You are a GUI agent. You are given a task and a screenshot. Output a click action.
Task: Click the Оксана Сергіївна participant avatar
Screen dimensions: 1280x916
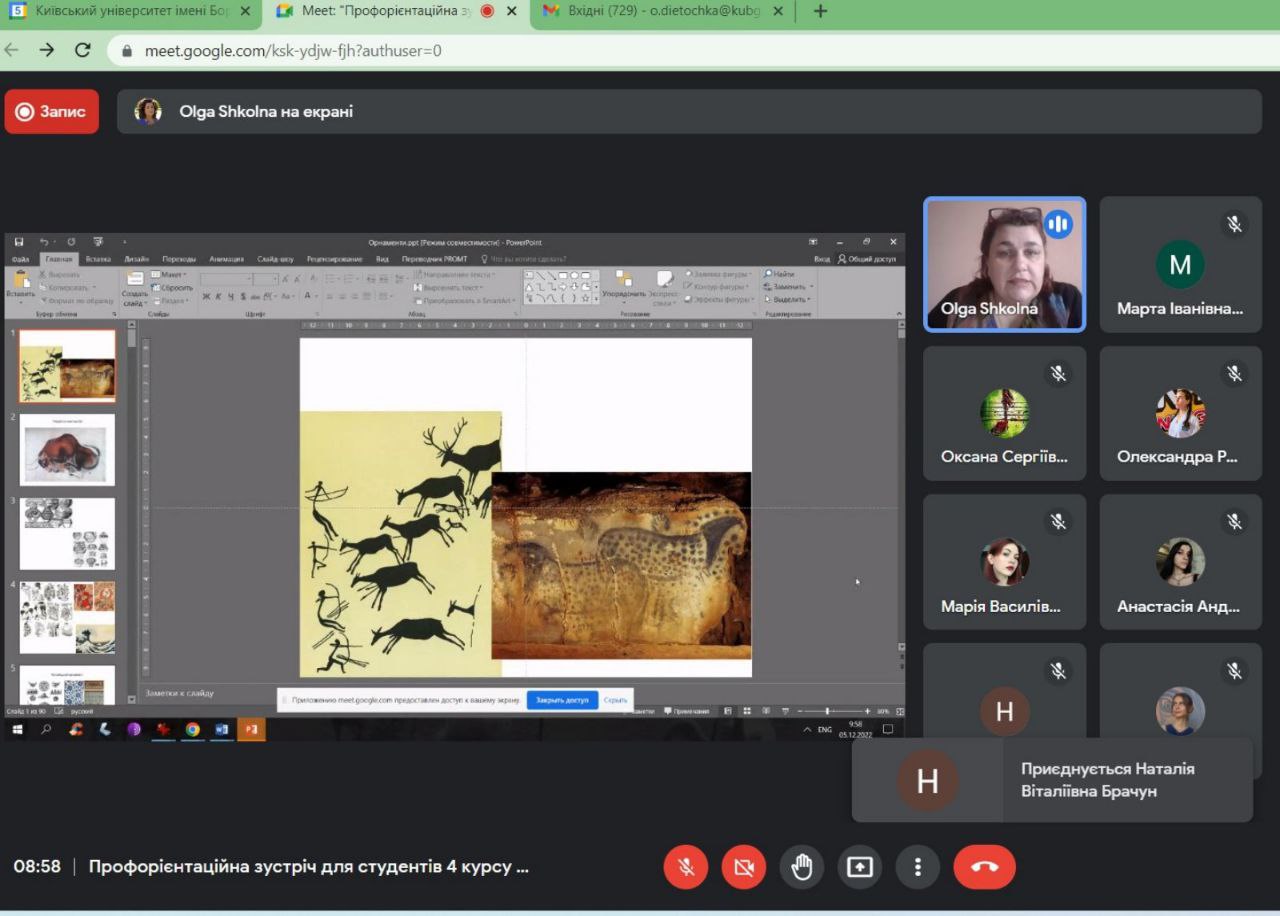click(x=1004, y=413)
